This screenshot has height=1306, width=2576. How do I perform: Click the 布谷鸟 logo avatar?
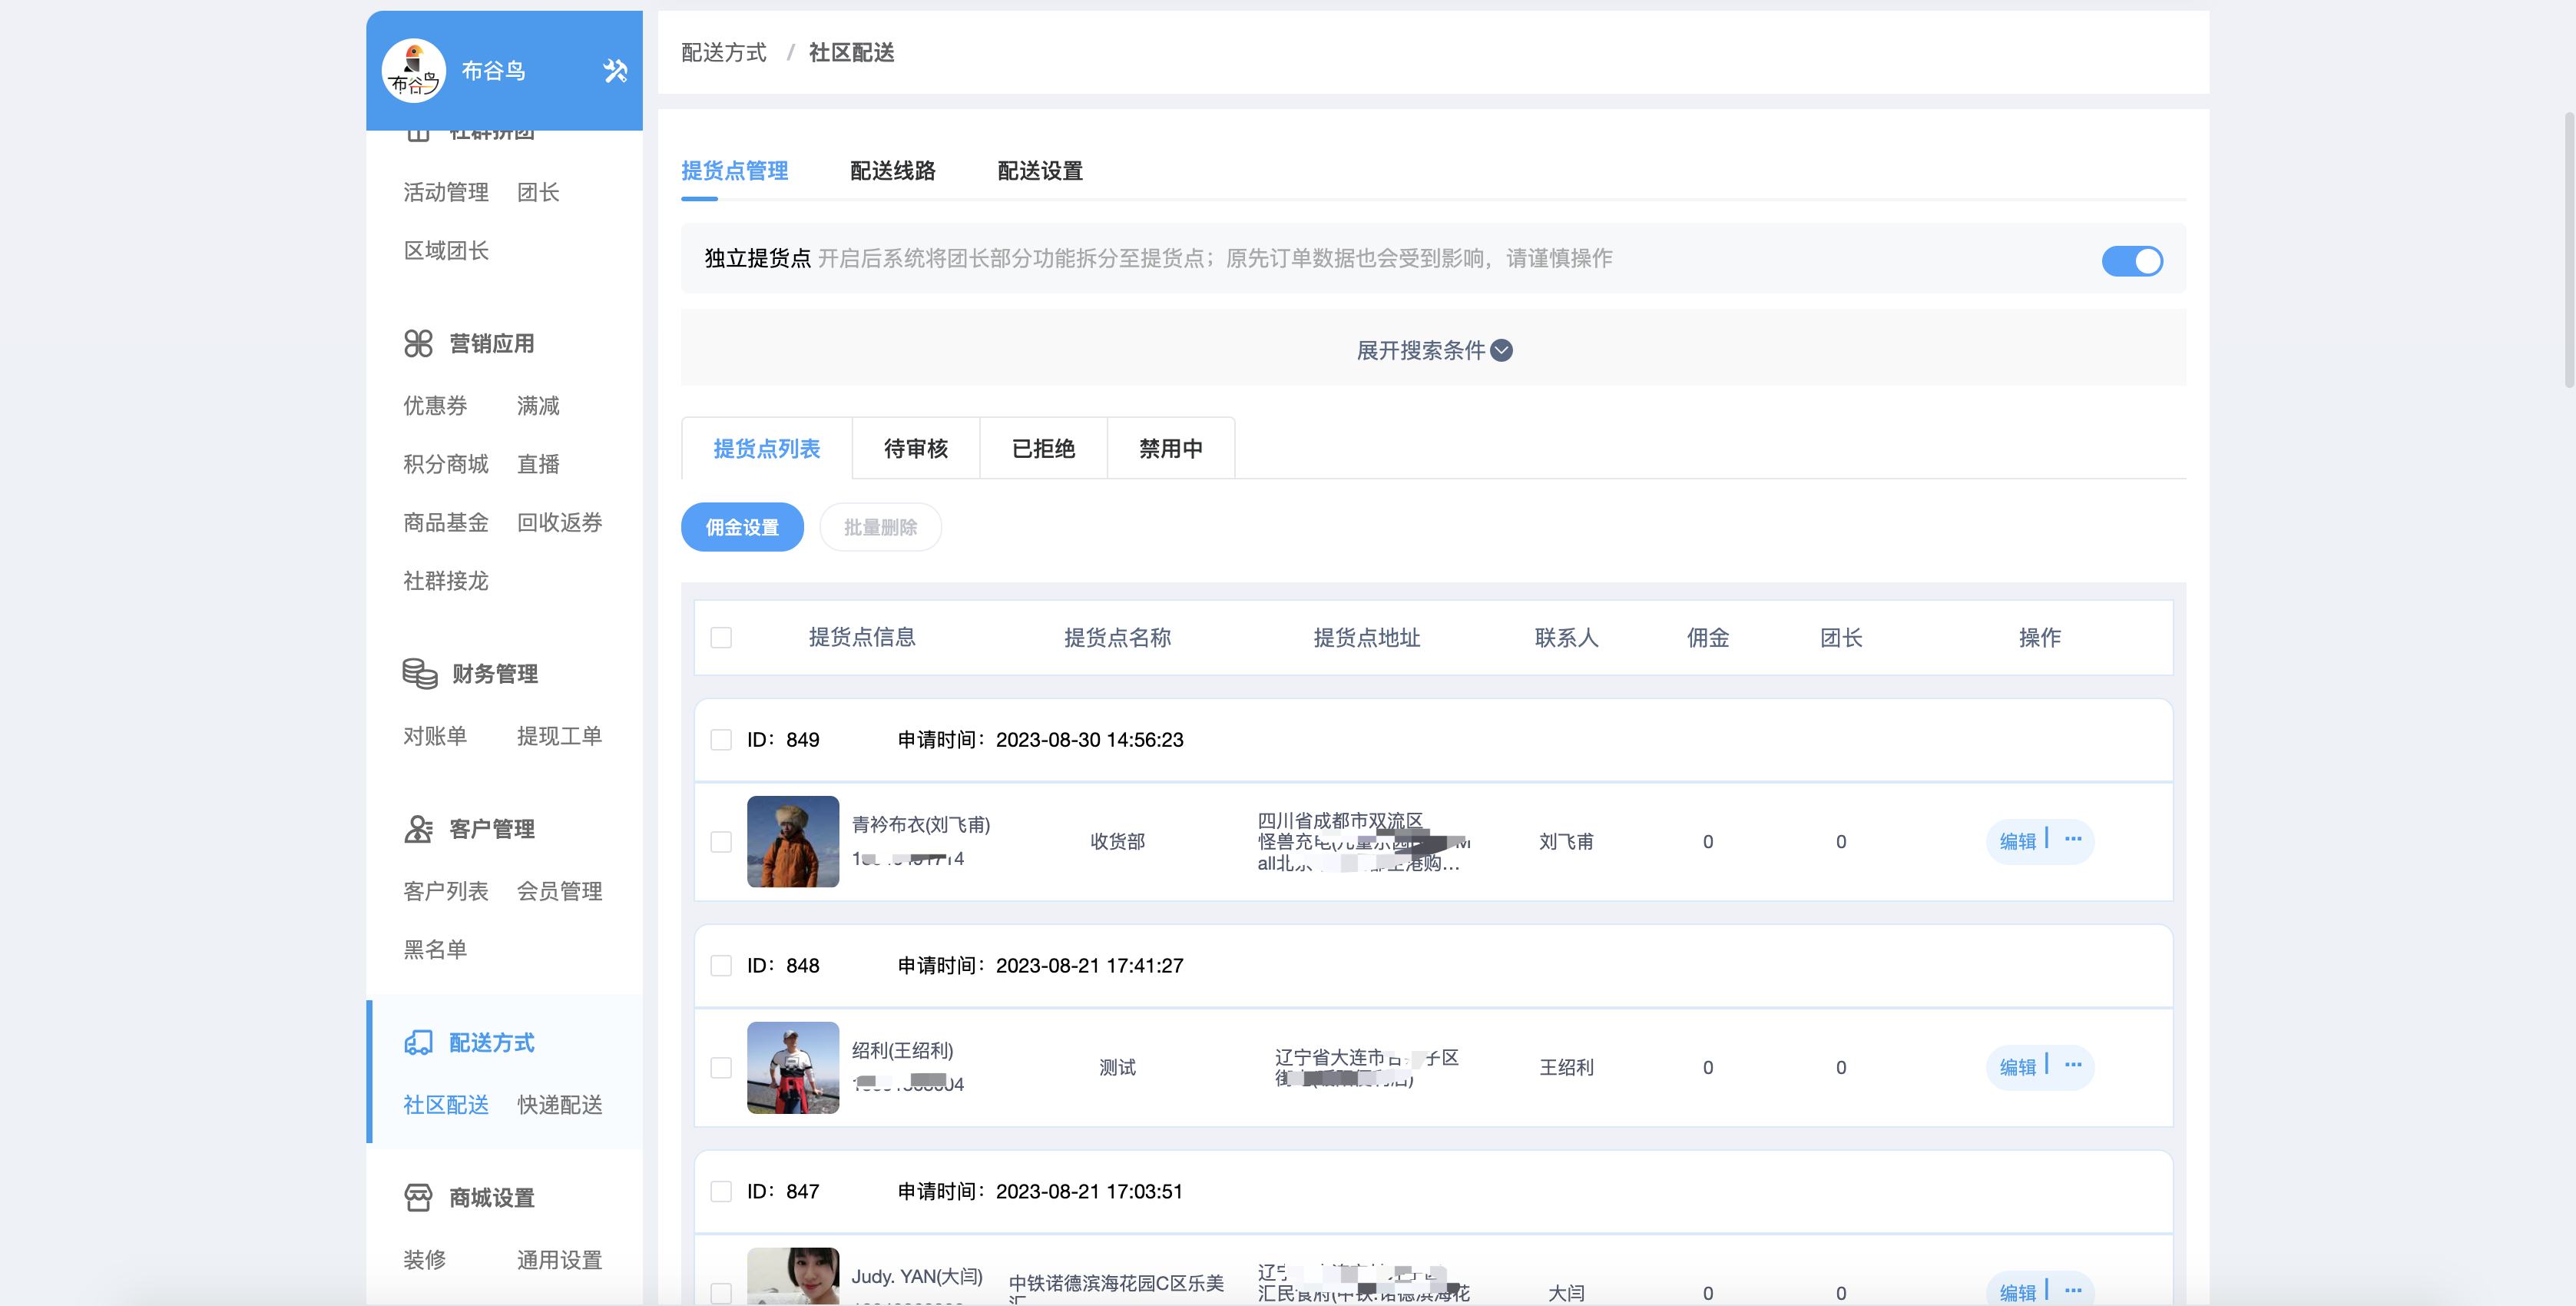pos(413,71)
